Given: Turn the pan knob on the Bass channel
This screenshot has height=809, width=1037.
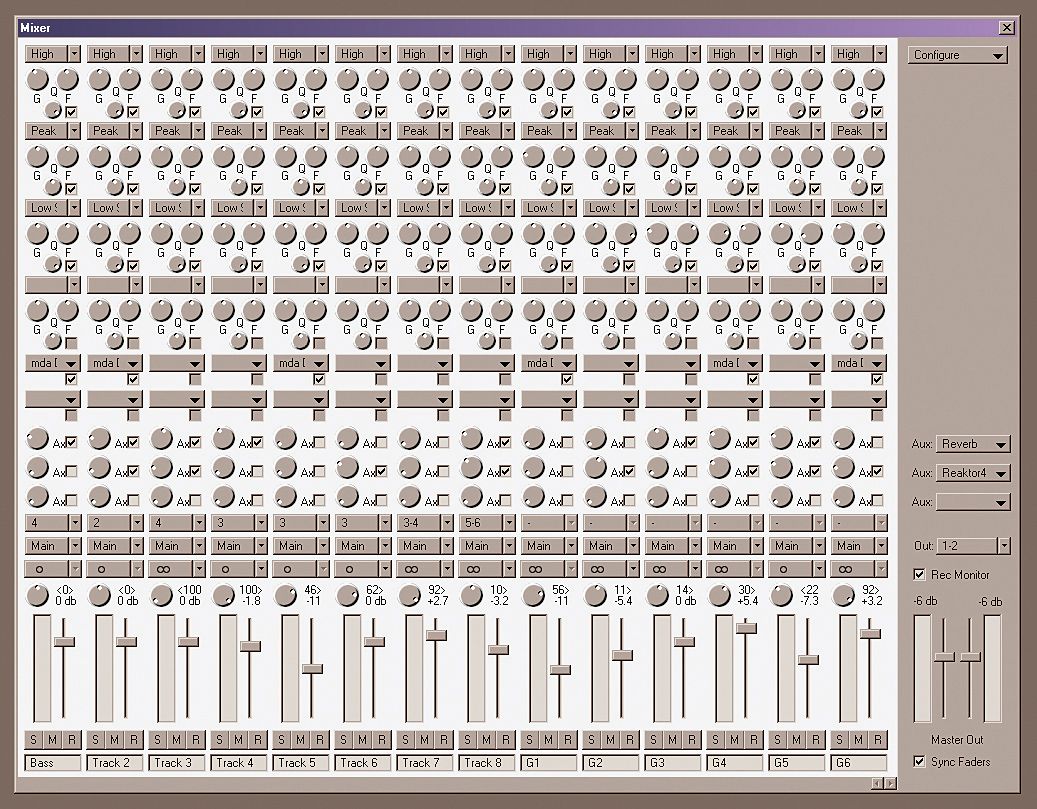Looking at the screenshot, I should tap(37, 595).
